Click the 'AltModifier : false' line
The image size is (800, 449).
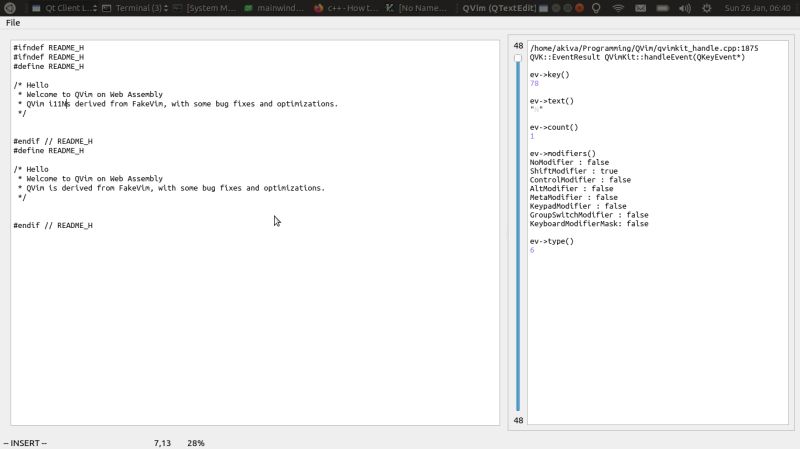571,188
